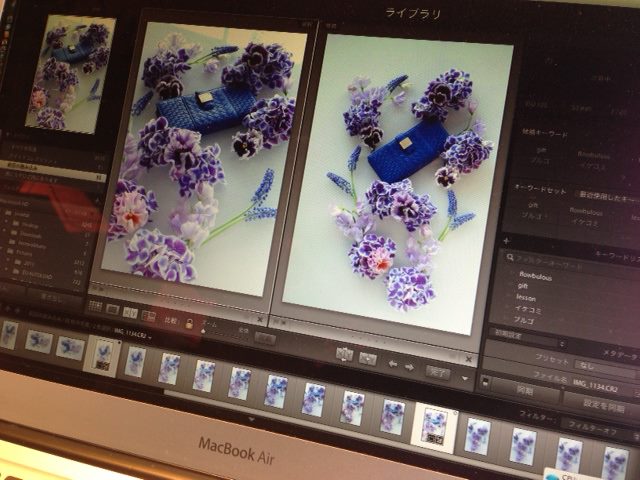640x480 pixels.
Task: Collapse the filmstrip with the bottom triangle
Action: [x=252, y=419]
